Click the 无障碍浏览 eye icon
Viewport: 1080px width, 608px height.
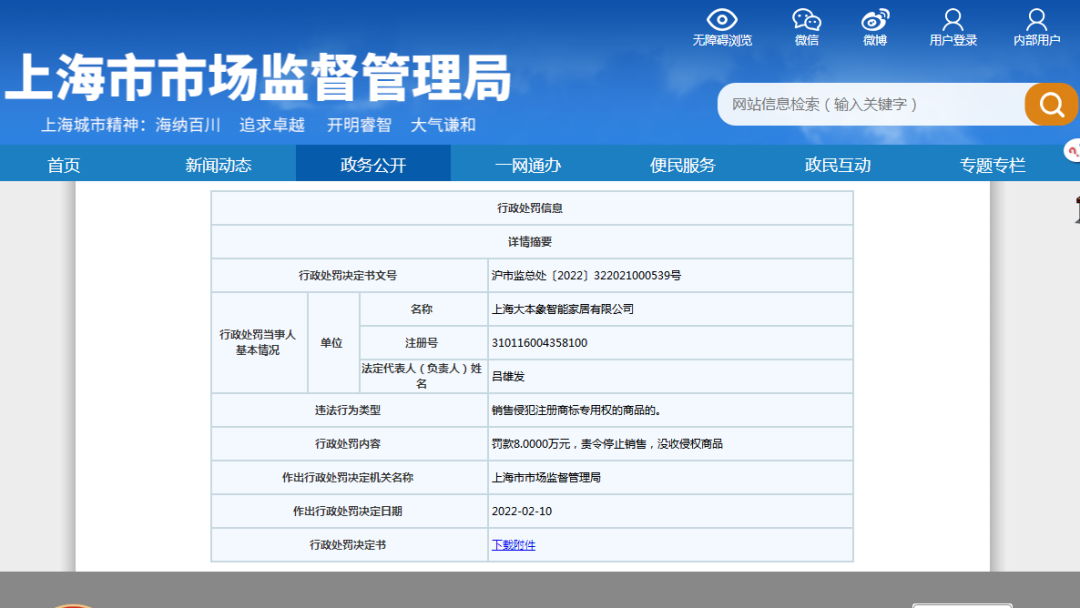point(722,19)
